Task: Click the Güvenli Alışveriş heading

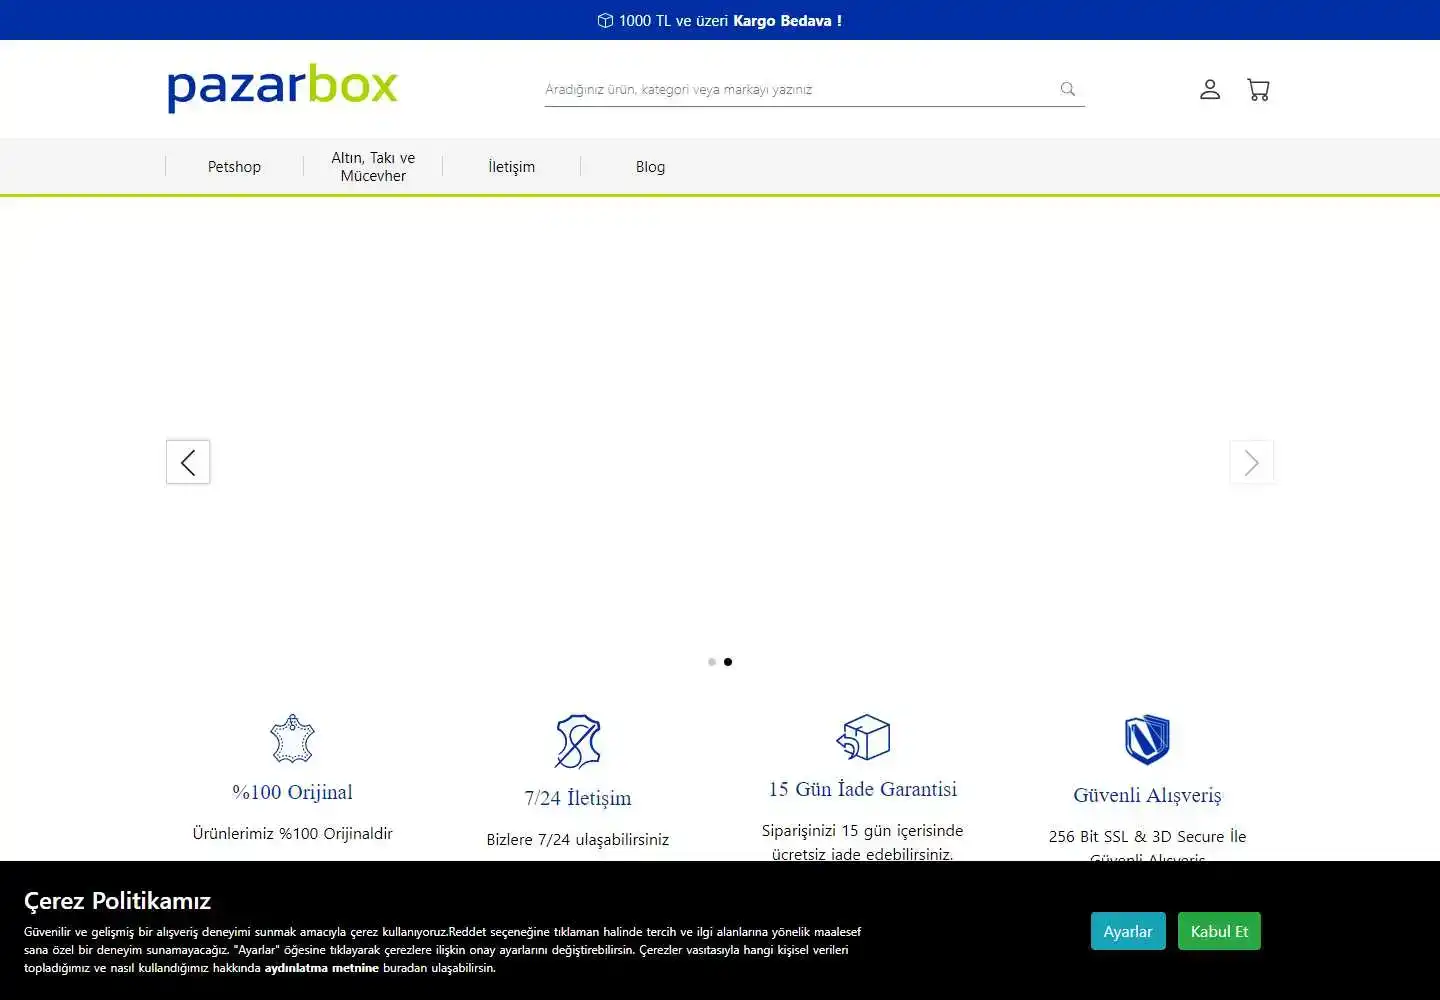Action: (1147, 795)
